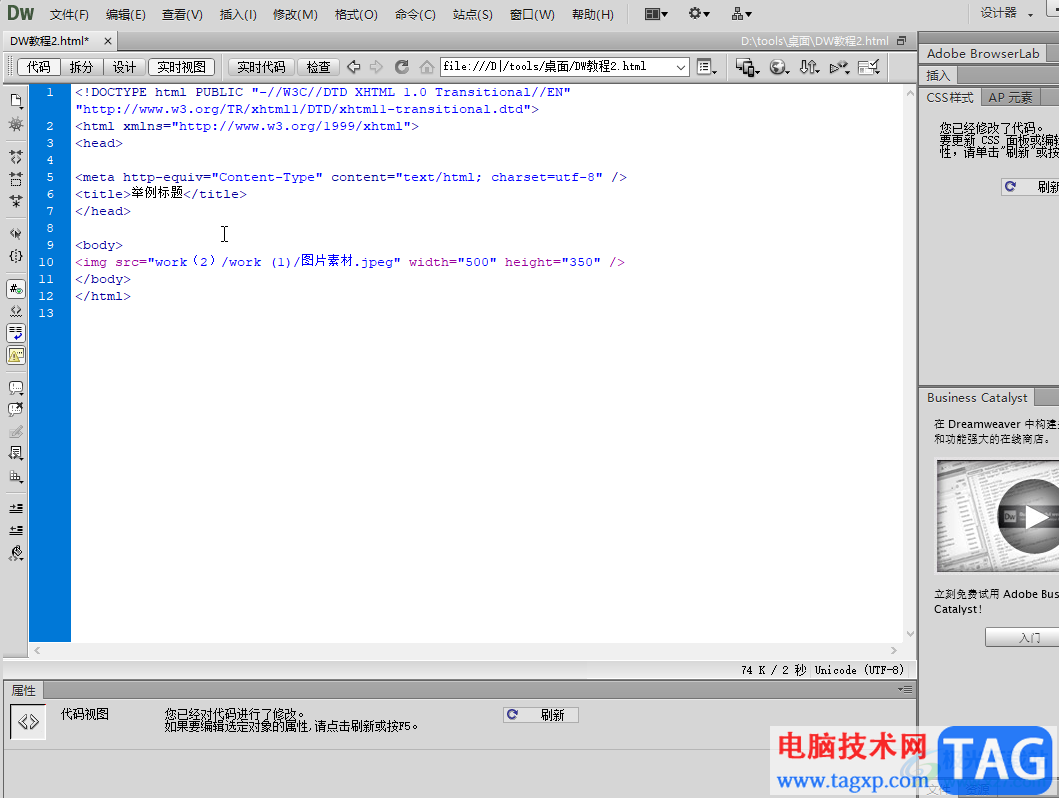Outdent code icon
The height and width of the screenshot is (798, 1059).
point(16,530)
